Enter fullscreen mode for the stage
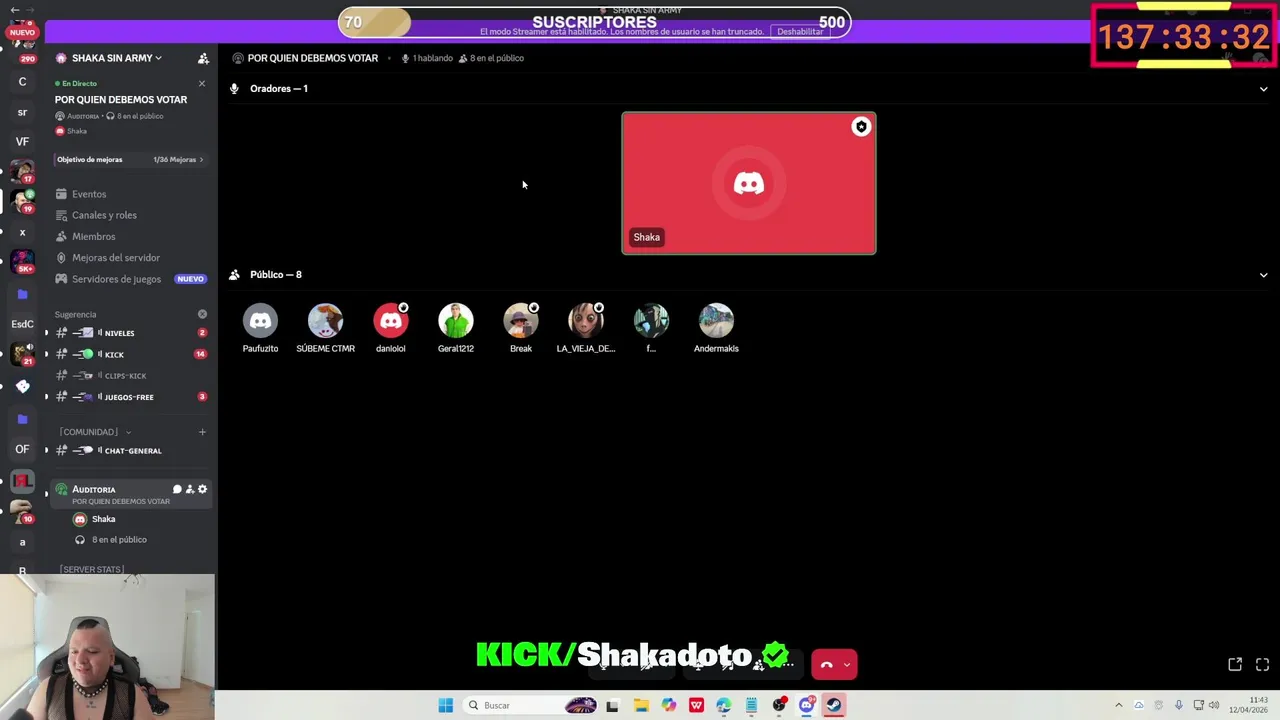Screen dimensions: 1280x720 click(1262, 664)
